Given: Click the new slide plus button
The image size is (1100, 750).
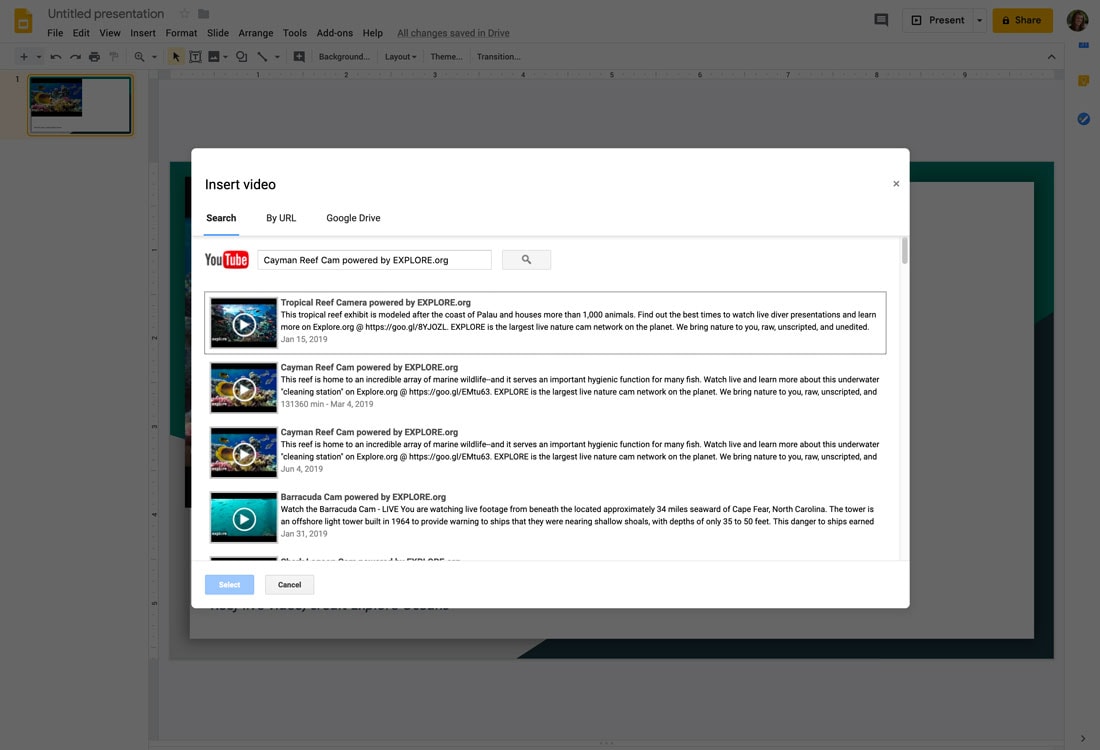Looking at the screenshot, I should click(x=24, y=57).
